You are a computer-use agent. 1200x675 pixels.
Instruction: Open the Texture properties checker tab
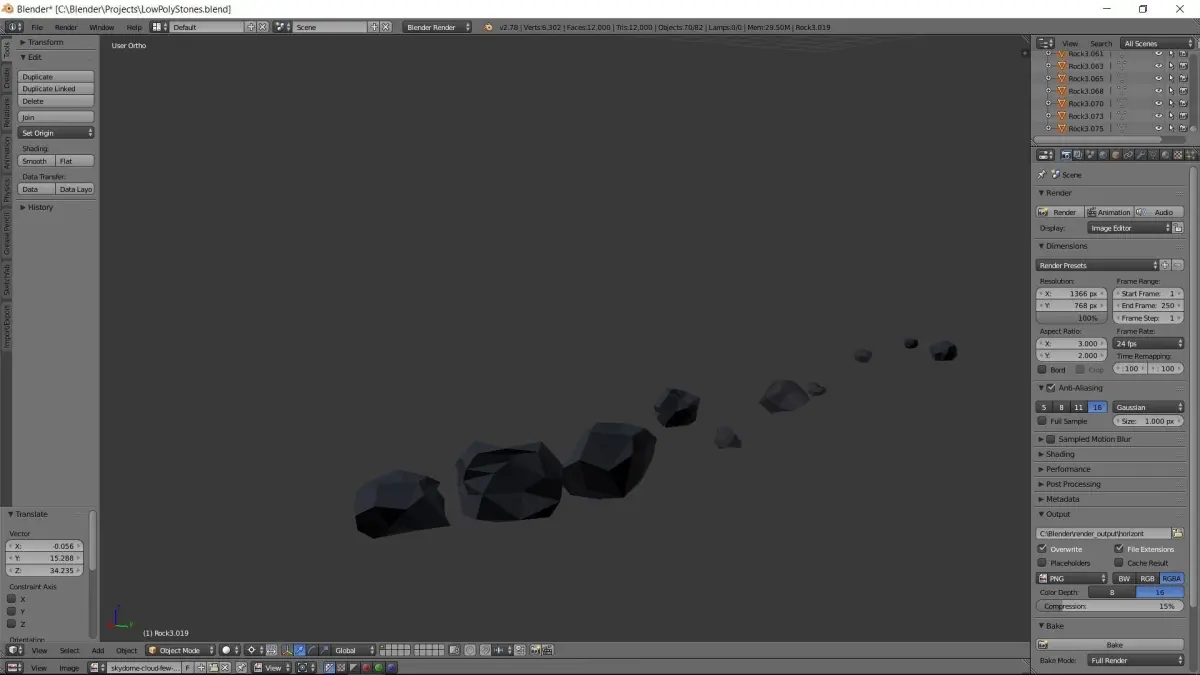coord(1178,155)
